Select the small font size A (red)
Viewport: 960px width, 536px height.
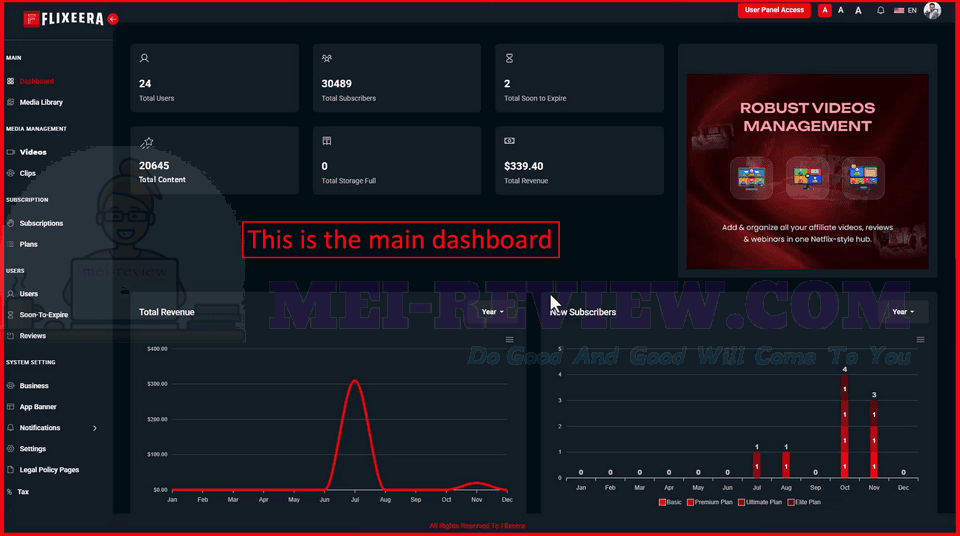(x=825, y=10)
